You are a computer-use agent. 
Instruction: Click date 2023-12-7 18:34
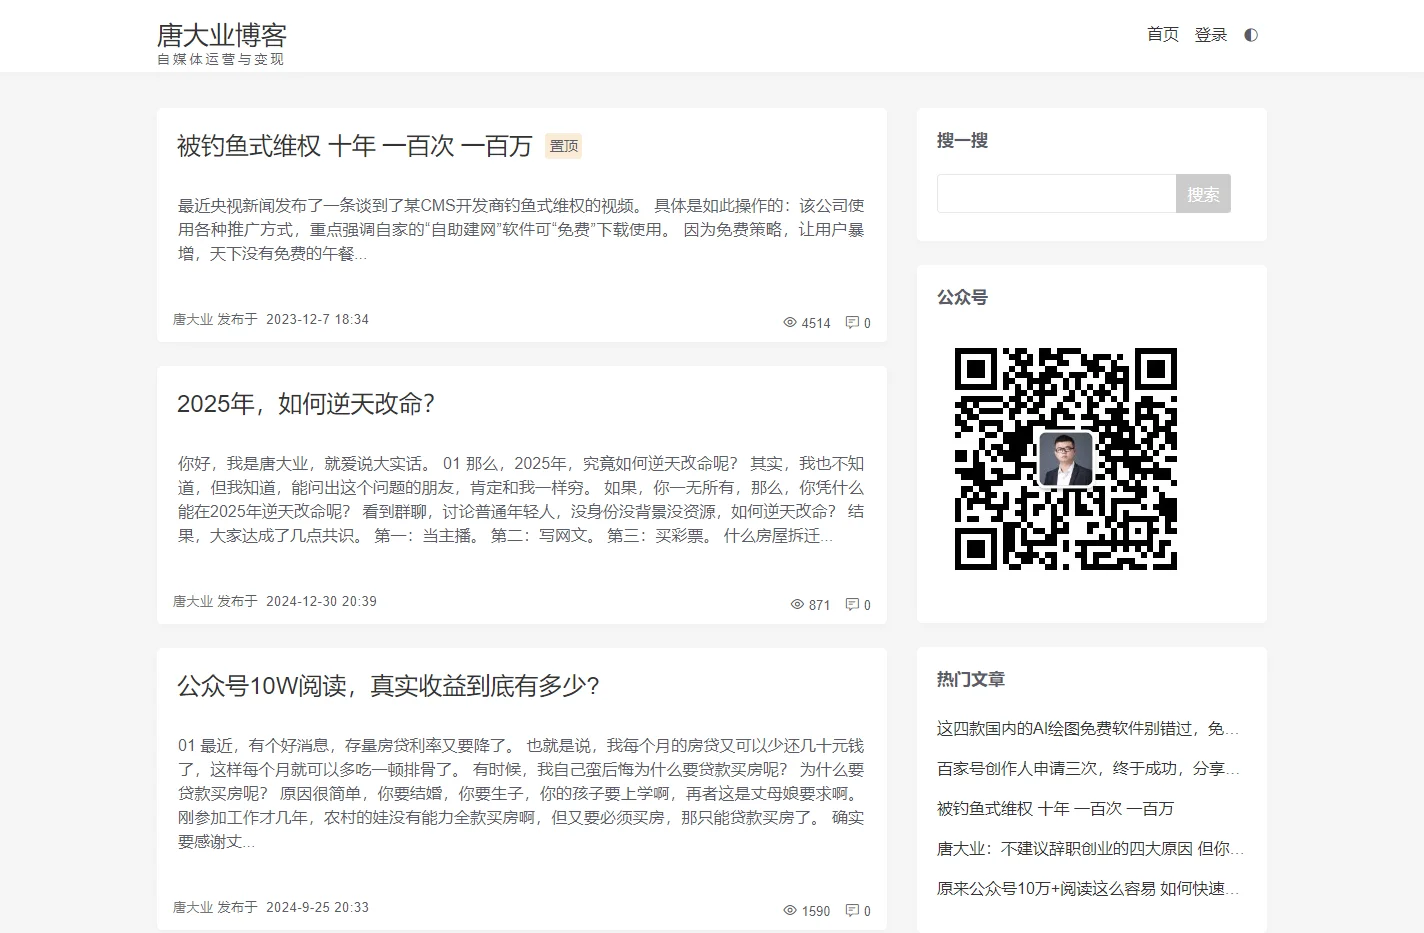(317, 320)
